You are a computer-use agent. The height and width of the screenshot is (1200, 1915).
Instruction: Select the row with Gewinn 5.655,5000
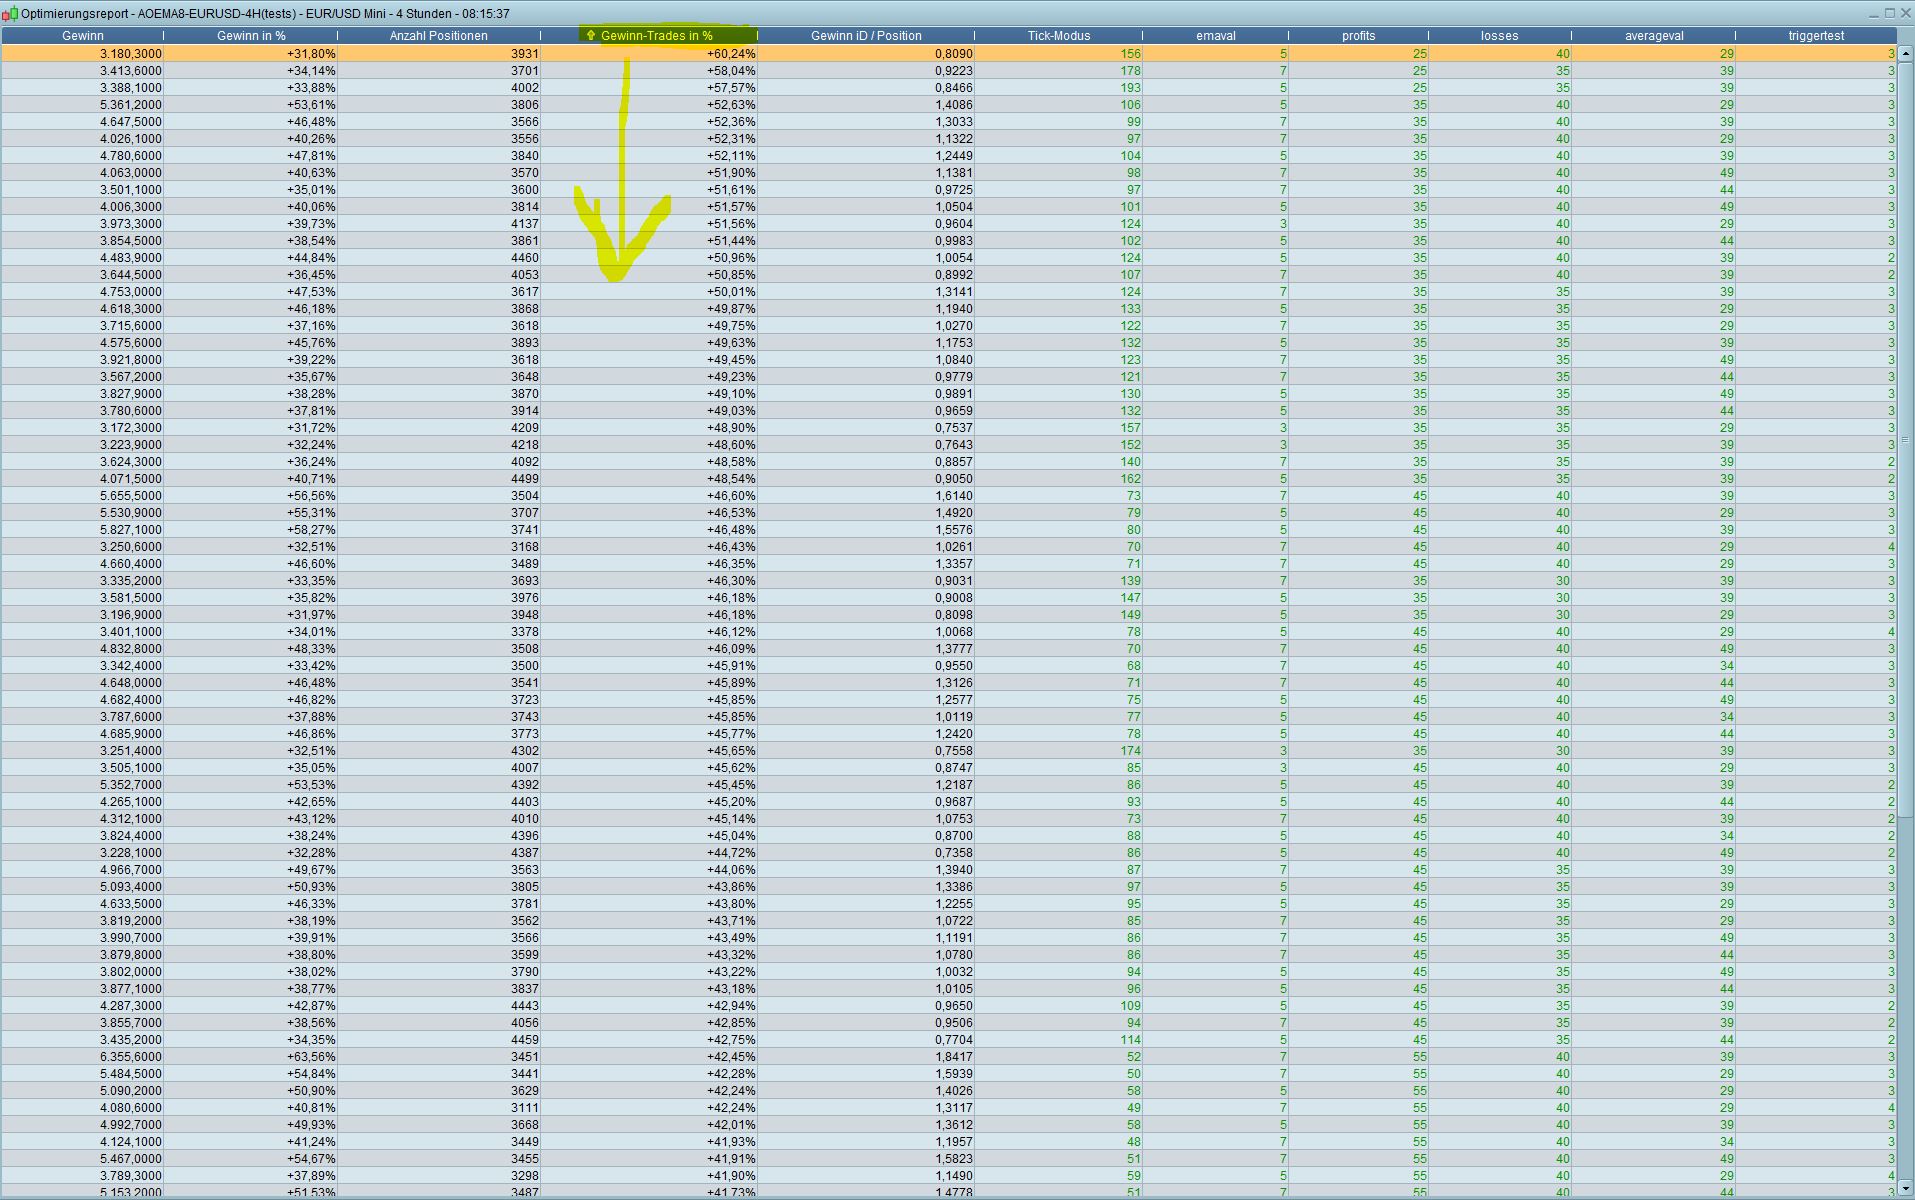pos(948,496)
